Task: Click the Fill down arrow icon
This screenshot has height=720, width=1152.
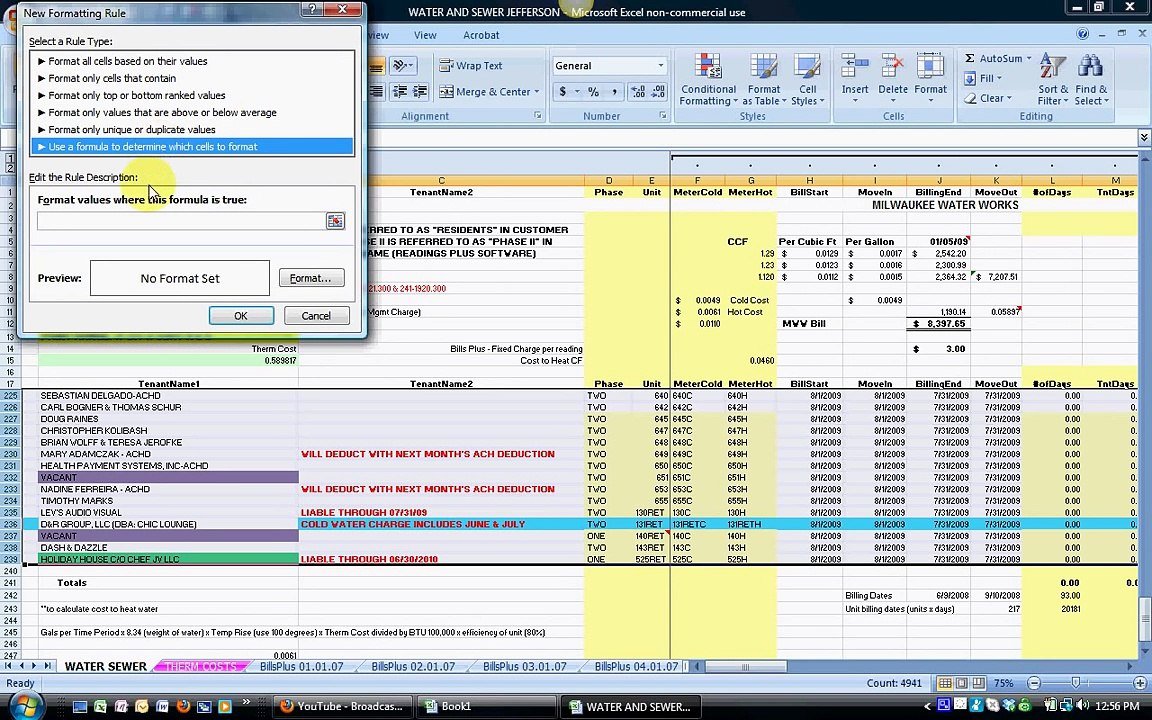Action: point(970,79)
